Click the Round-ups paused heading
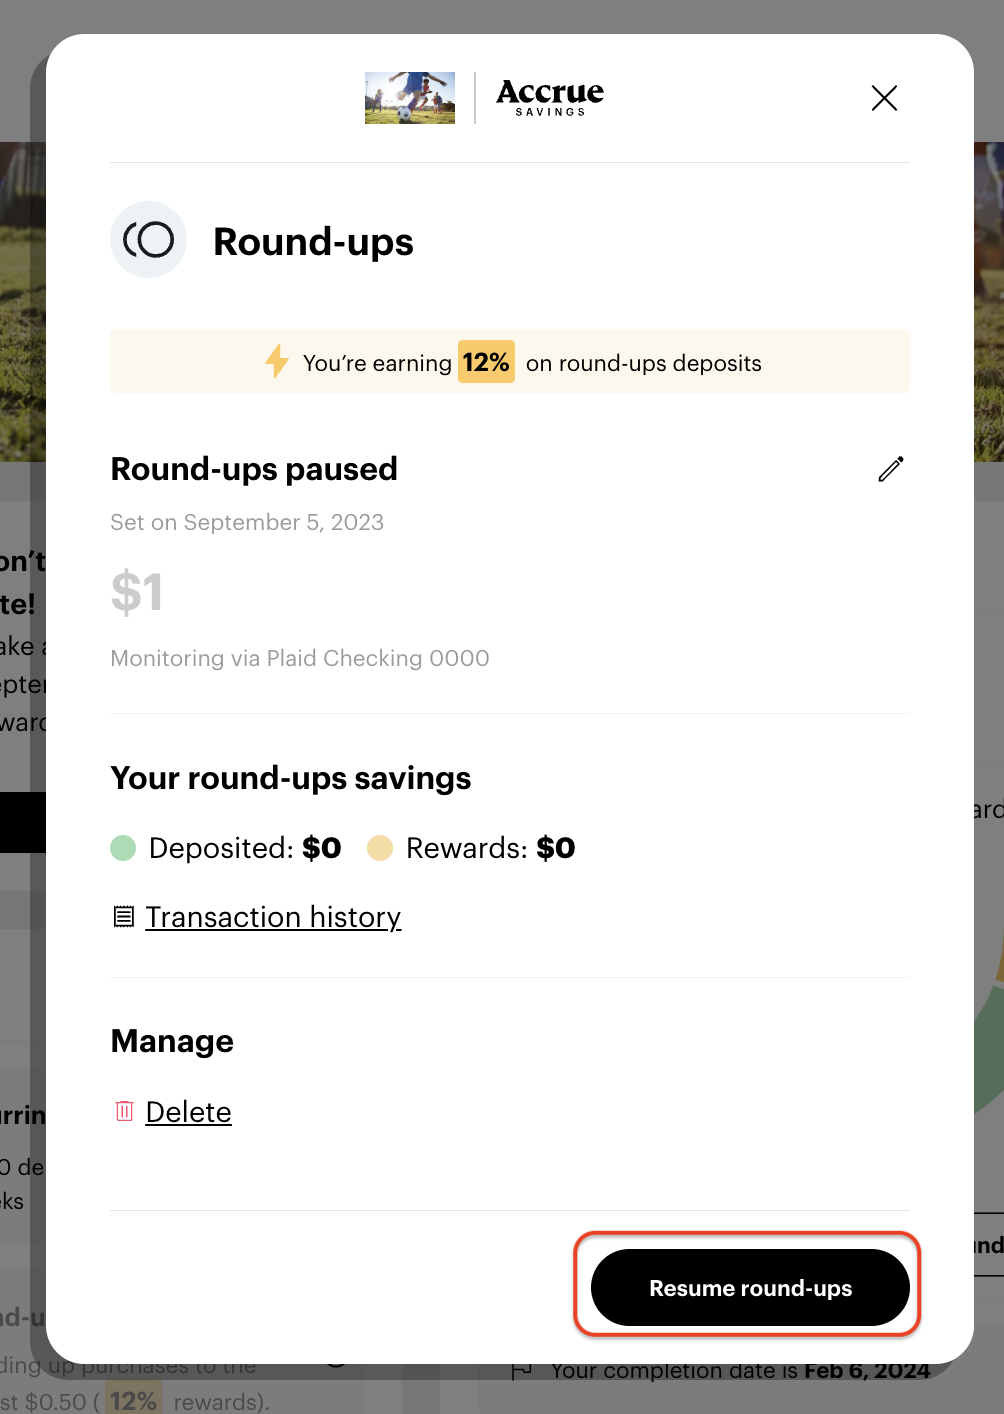This screenshot has width=1004, height=1414. coord(254,469)
